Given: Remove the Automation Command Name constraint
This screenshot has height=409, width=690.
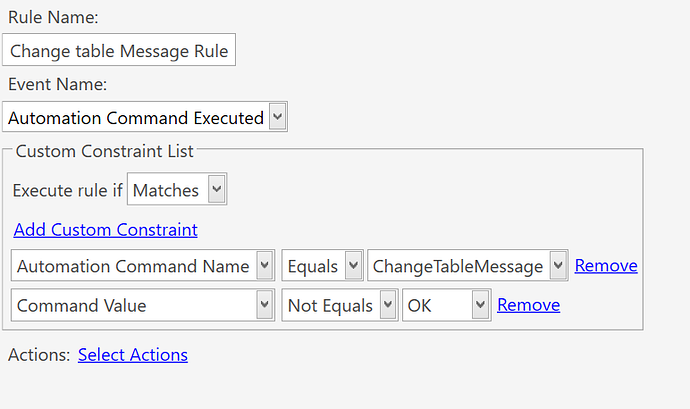Looking at the screenshot, I should (606, 266).
